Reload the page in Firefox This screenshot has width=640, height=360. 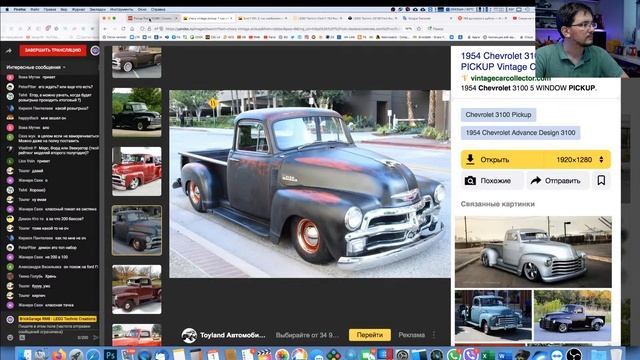(123, 29)
